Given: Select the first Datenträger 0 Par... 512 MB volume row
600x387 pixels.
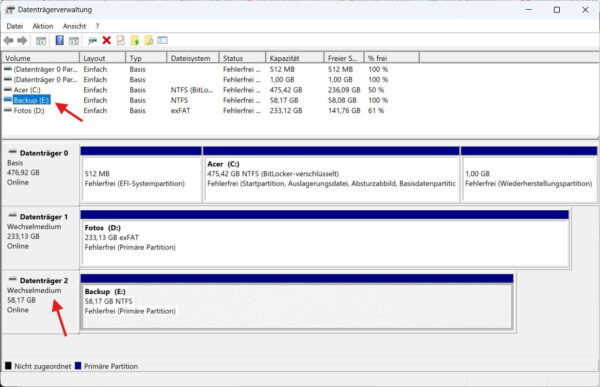Looking at the screenshot, I should pos(210,69).
